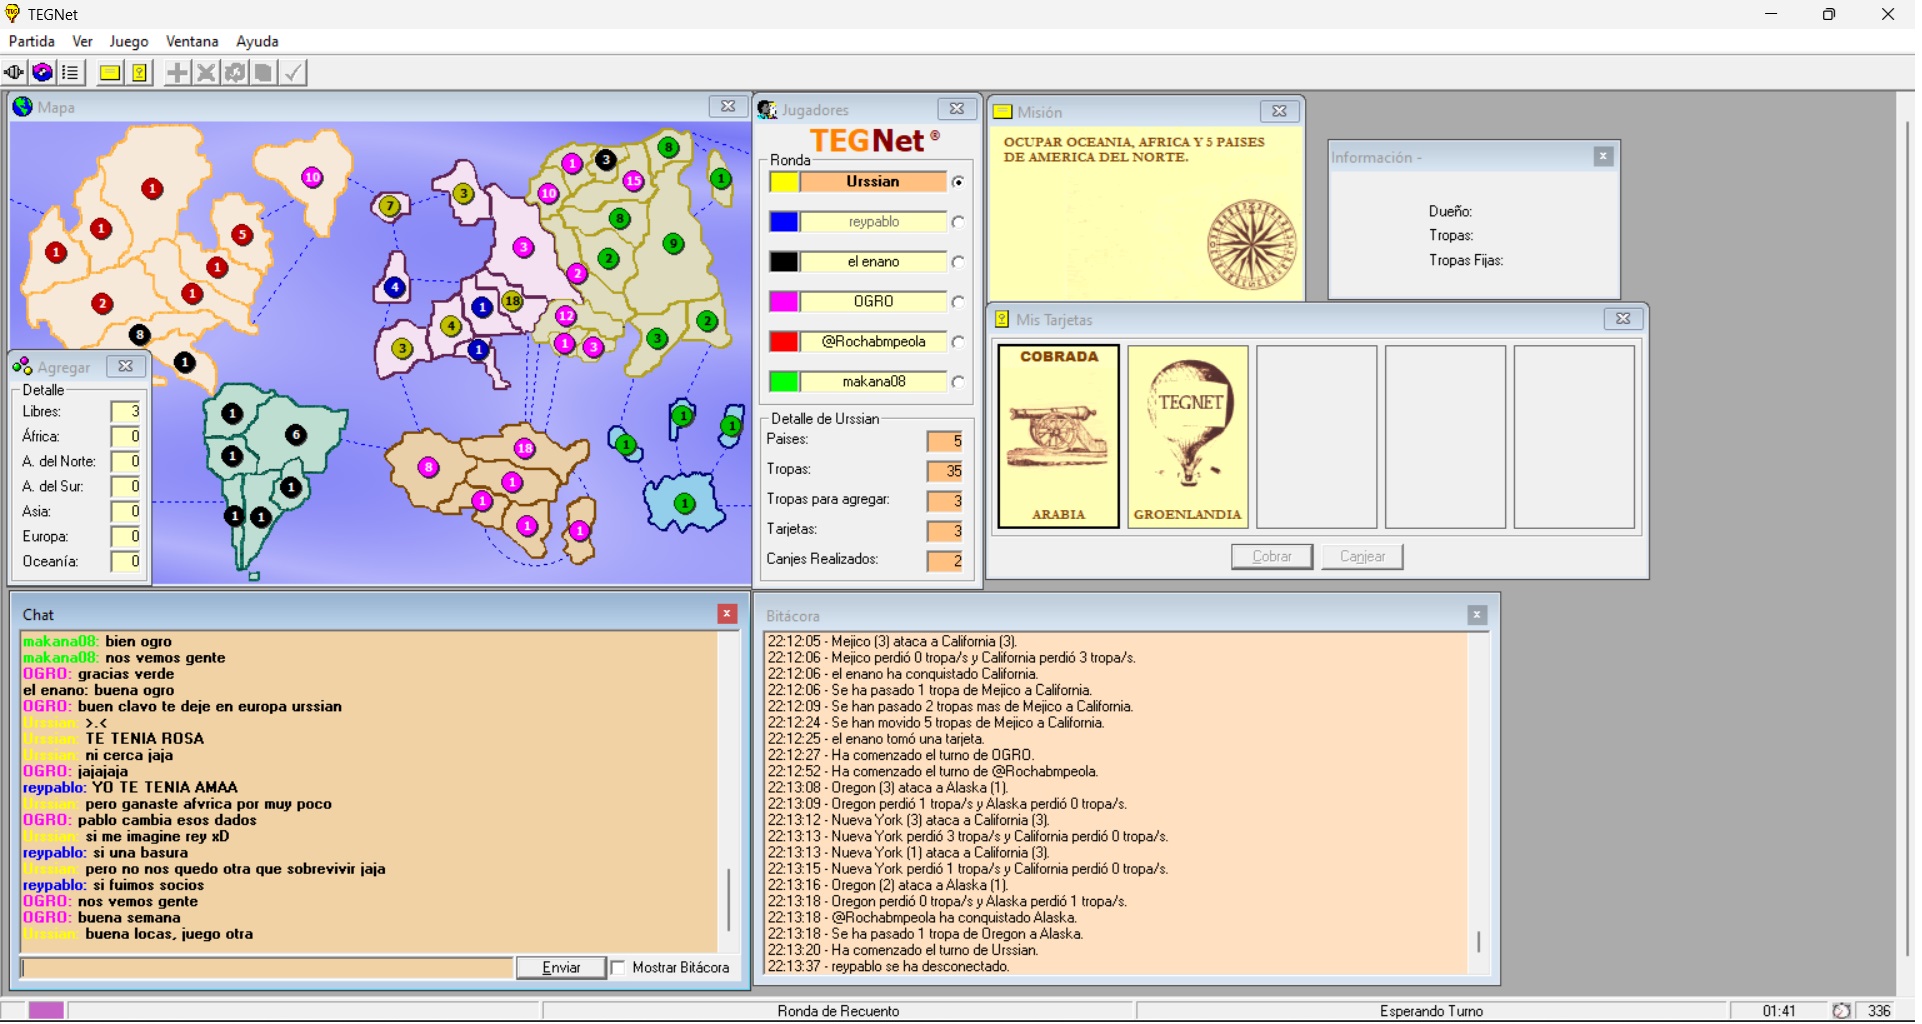Close the Misión panel

1279,111
